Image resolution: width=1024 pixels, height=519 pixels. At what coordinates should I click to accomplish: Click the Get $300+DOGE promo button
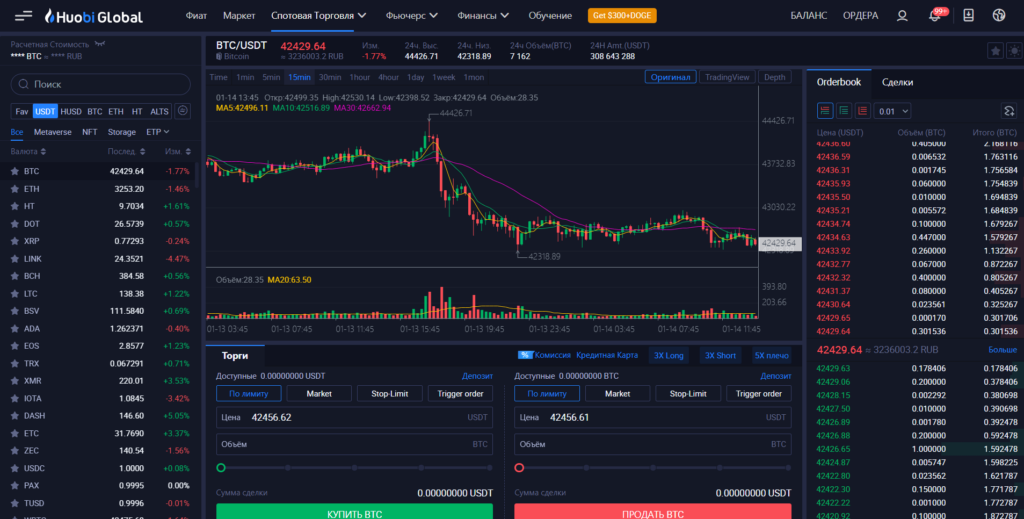click(622, 16)
